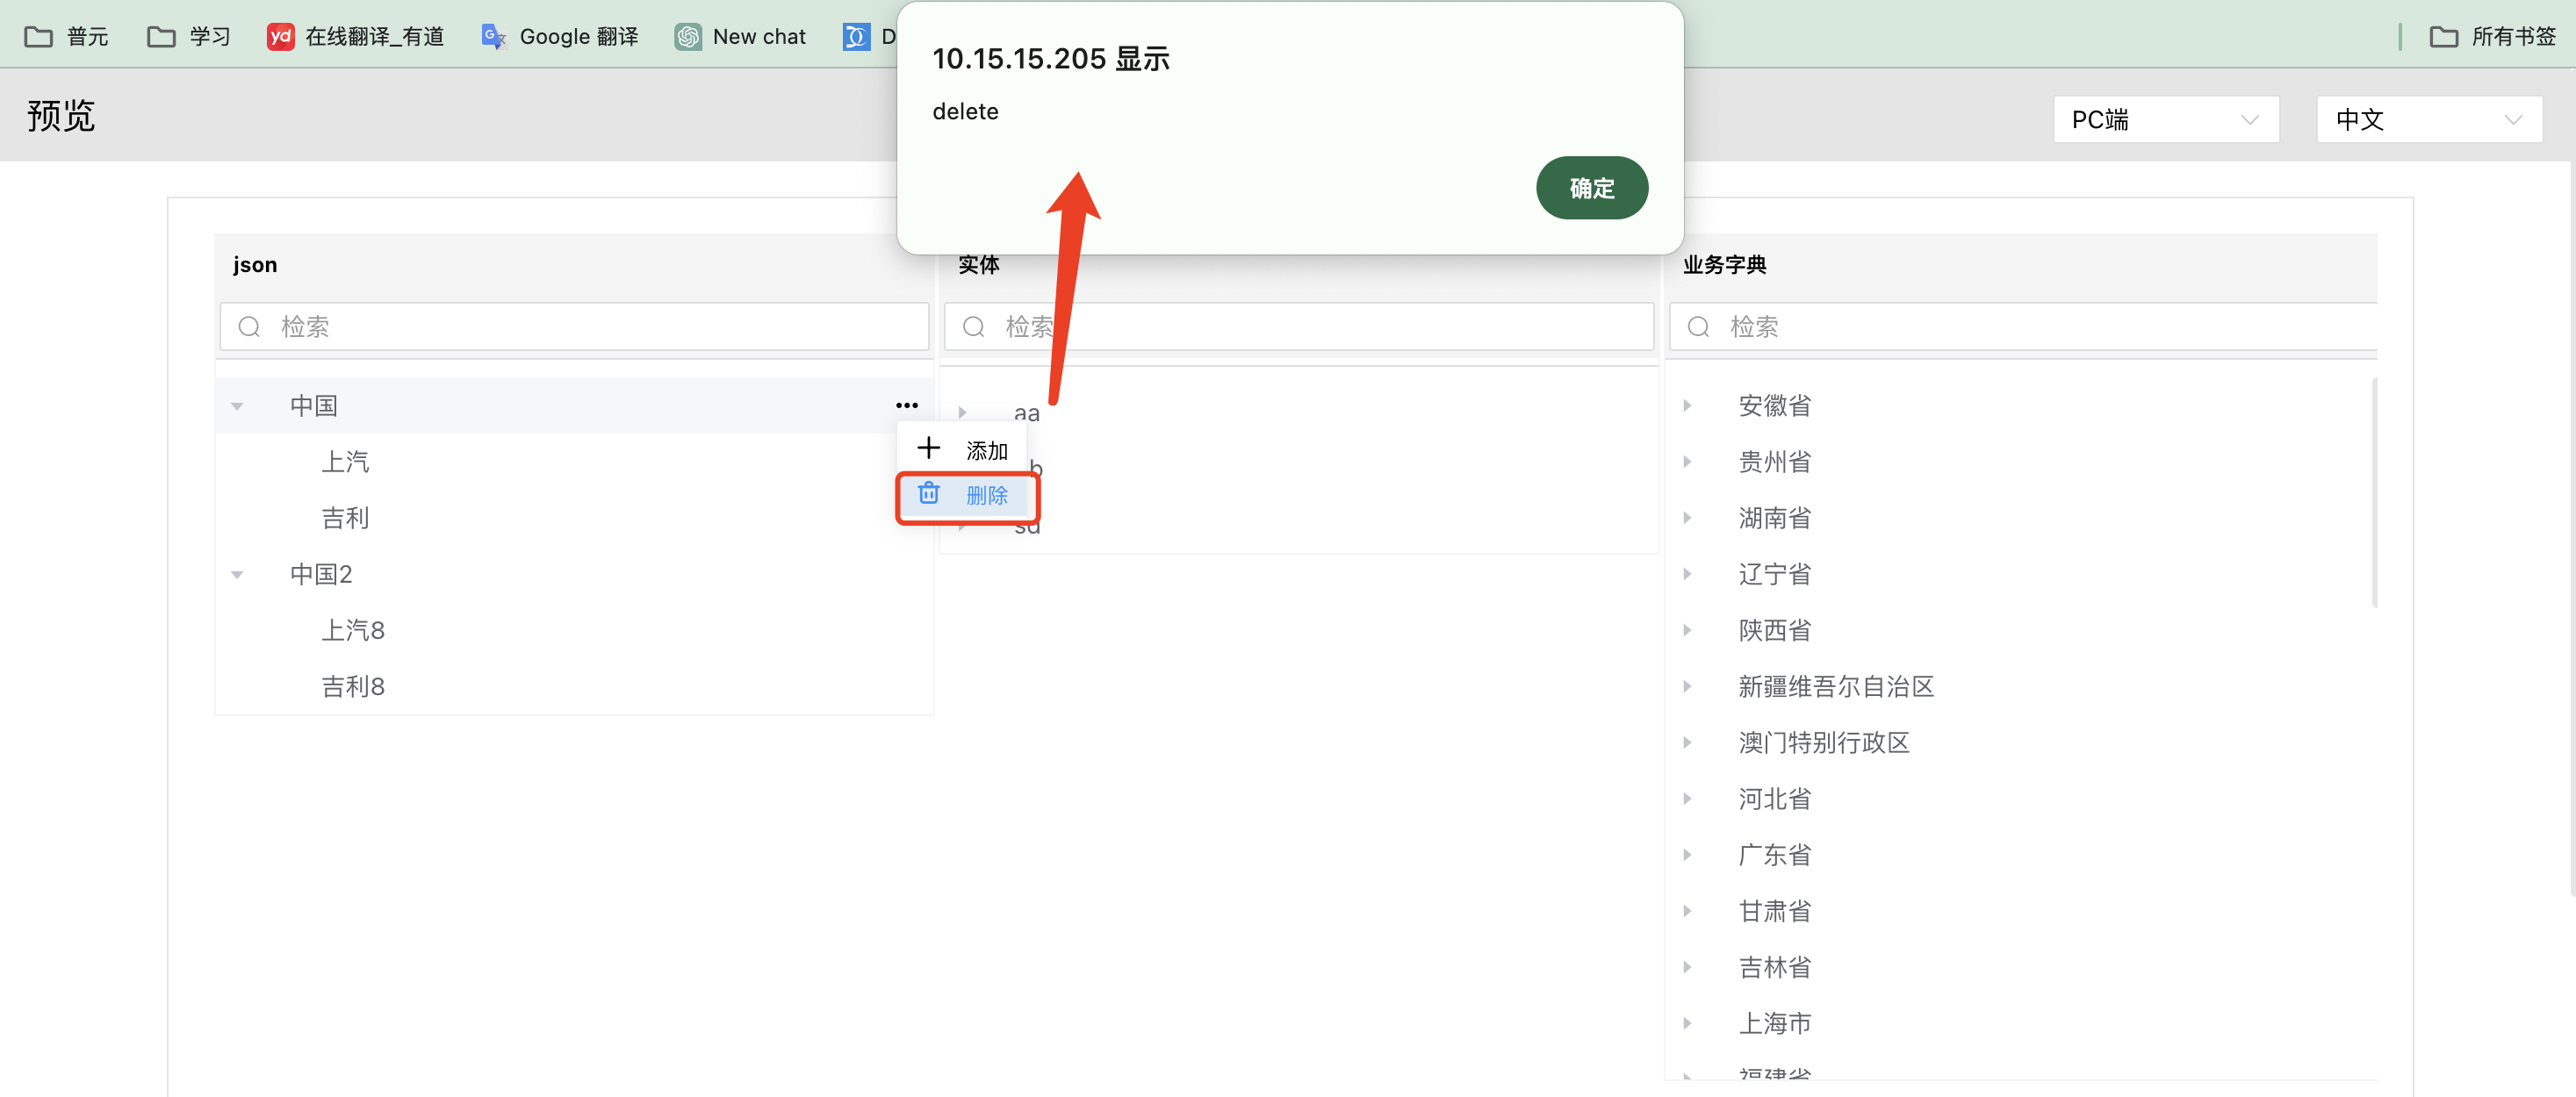
Task: Expand the 安徽省 node
Action: (1687, 406)
